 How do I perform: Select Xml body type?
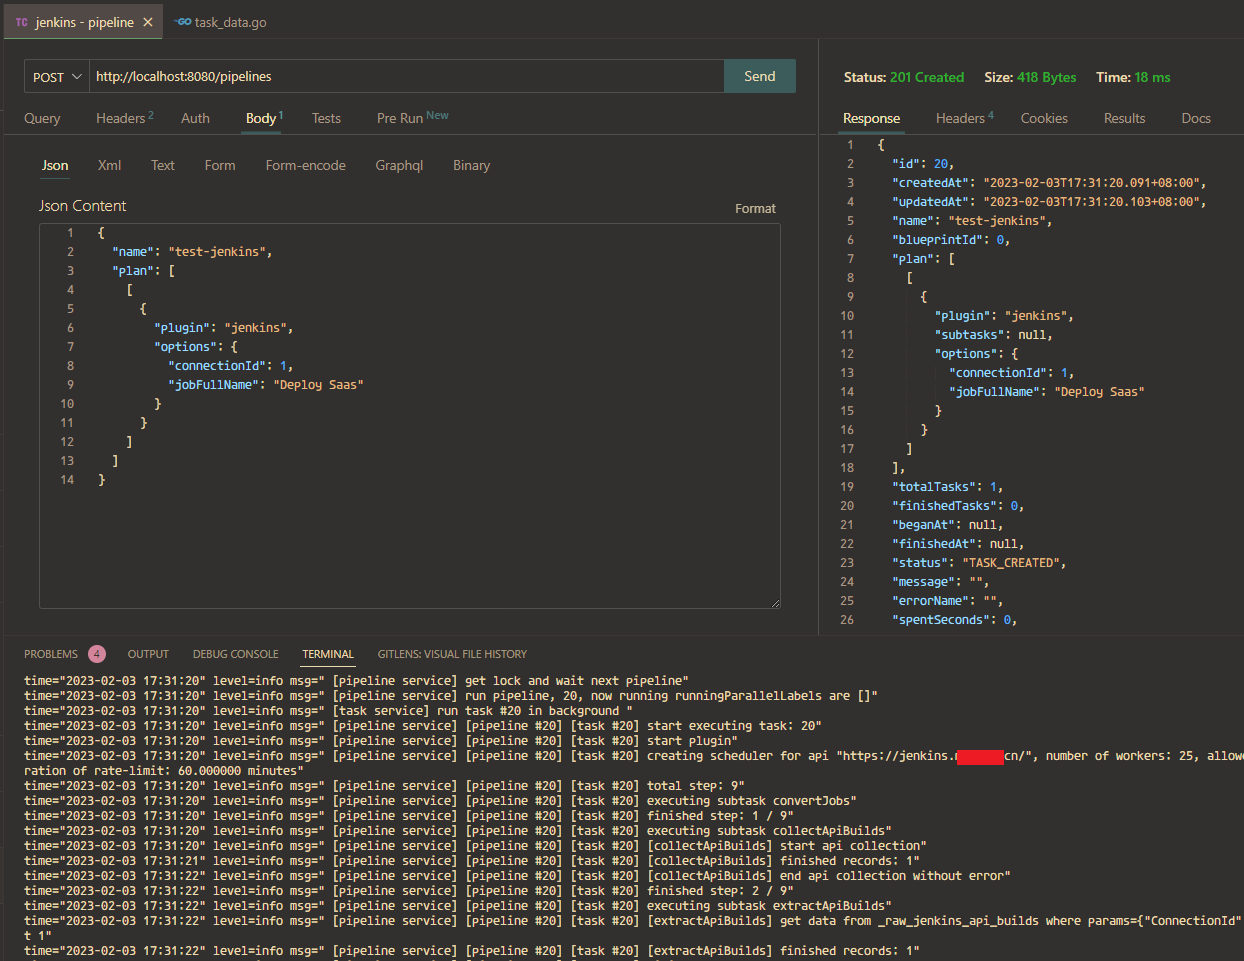109,166
